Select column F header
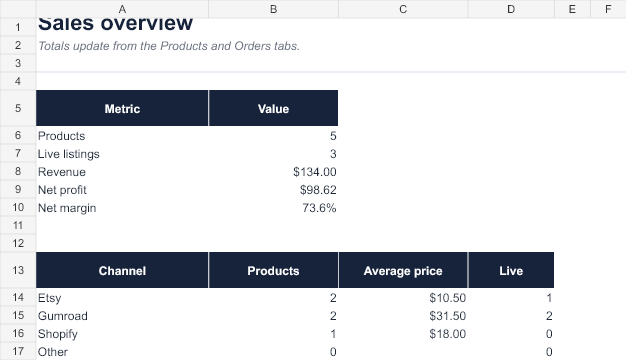 pyautogui.click(x=608, y=9)
